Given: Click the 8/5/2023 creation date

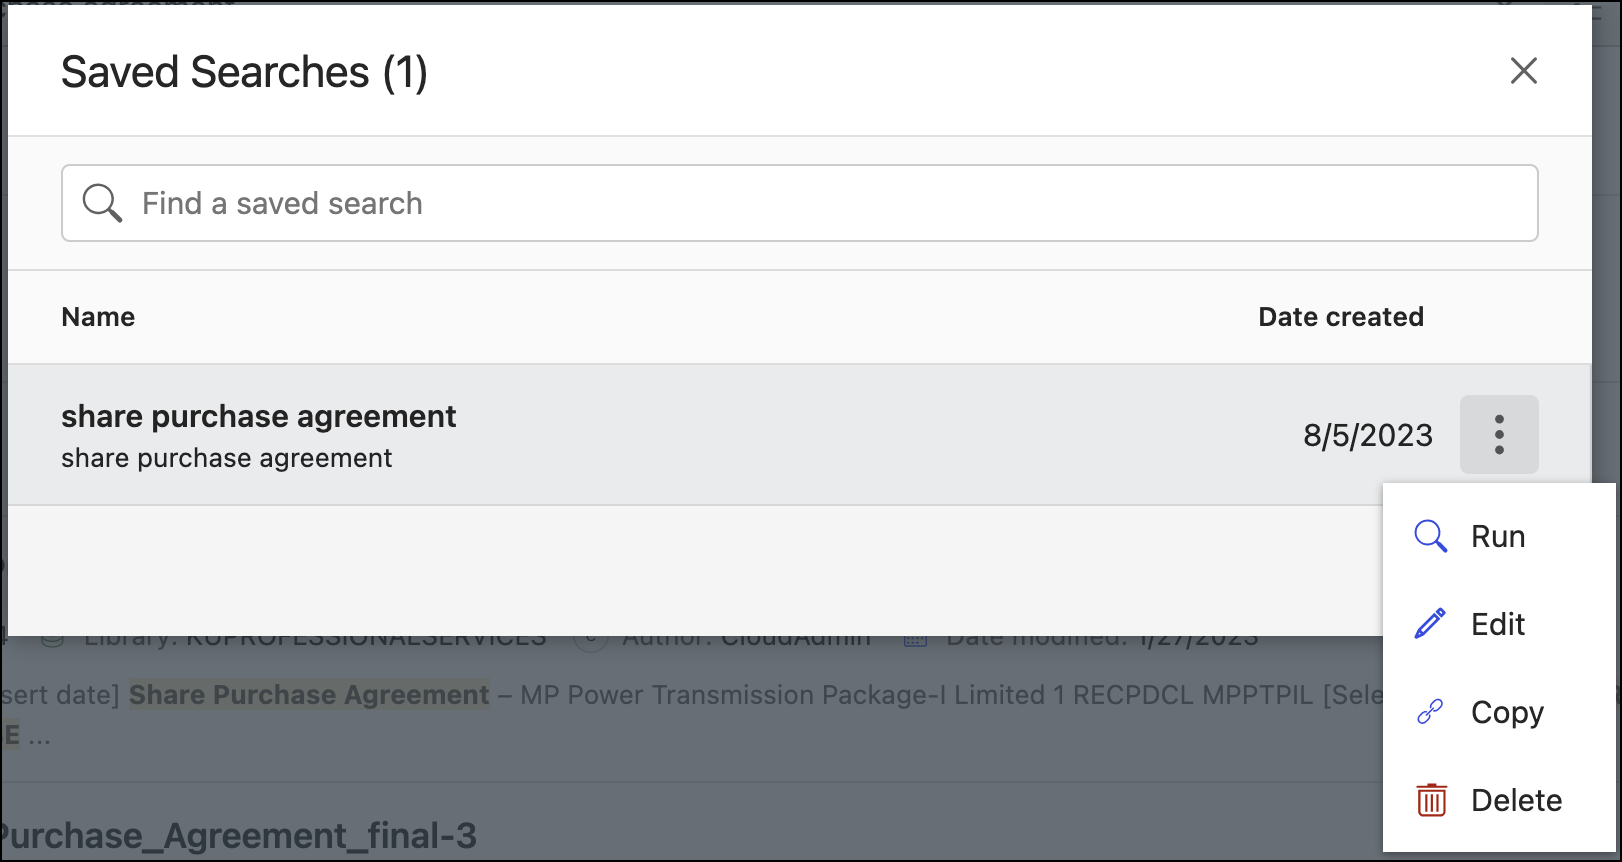Looking at the screenshot, I should click(x=1367, y=435).
